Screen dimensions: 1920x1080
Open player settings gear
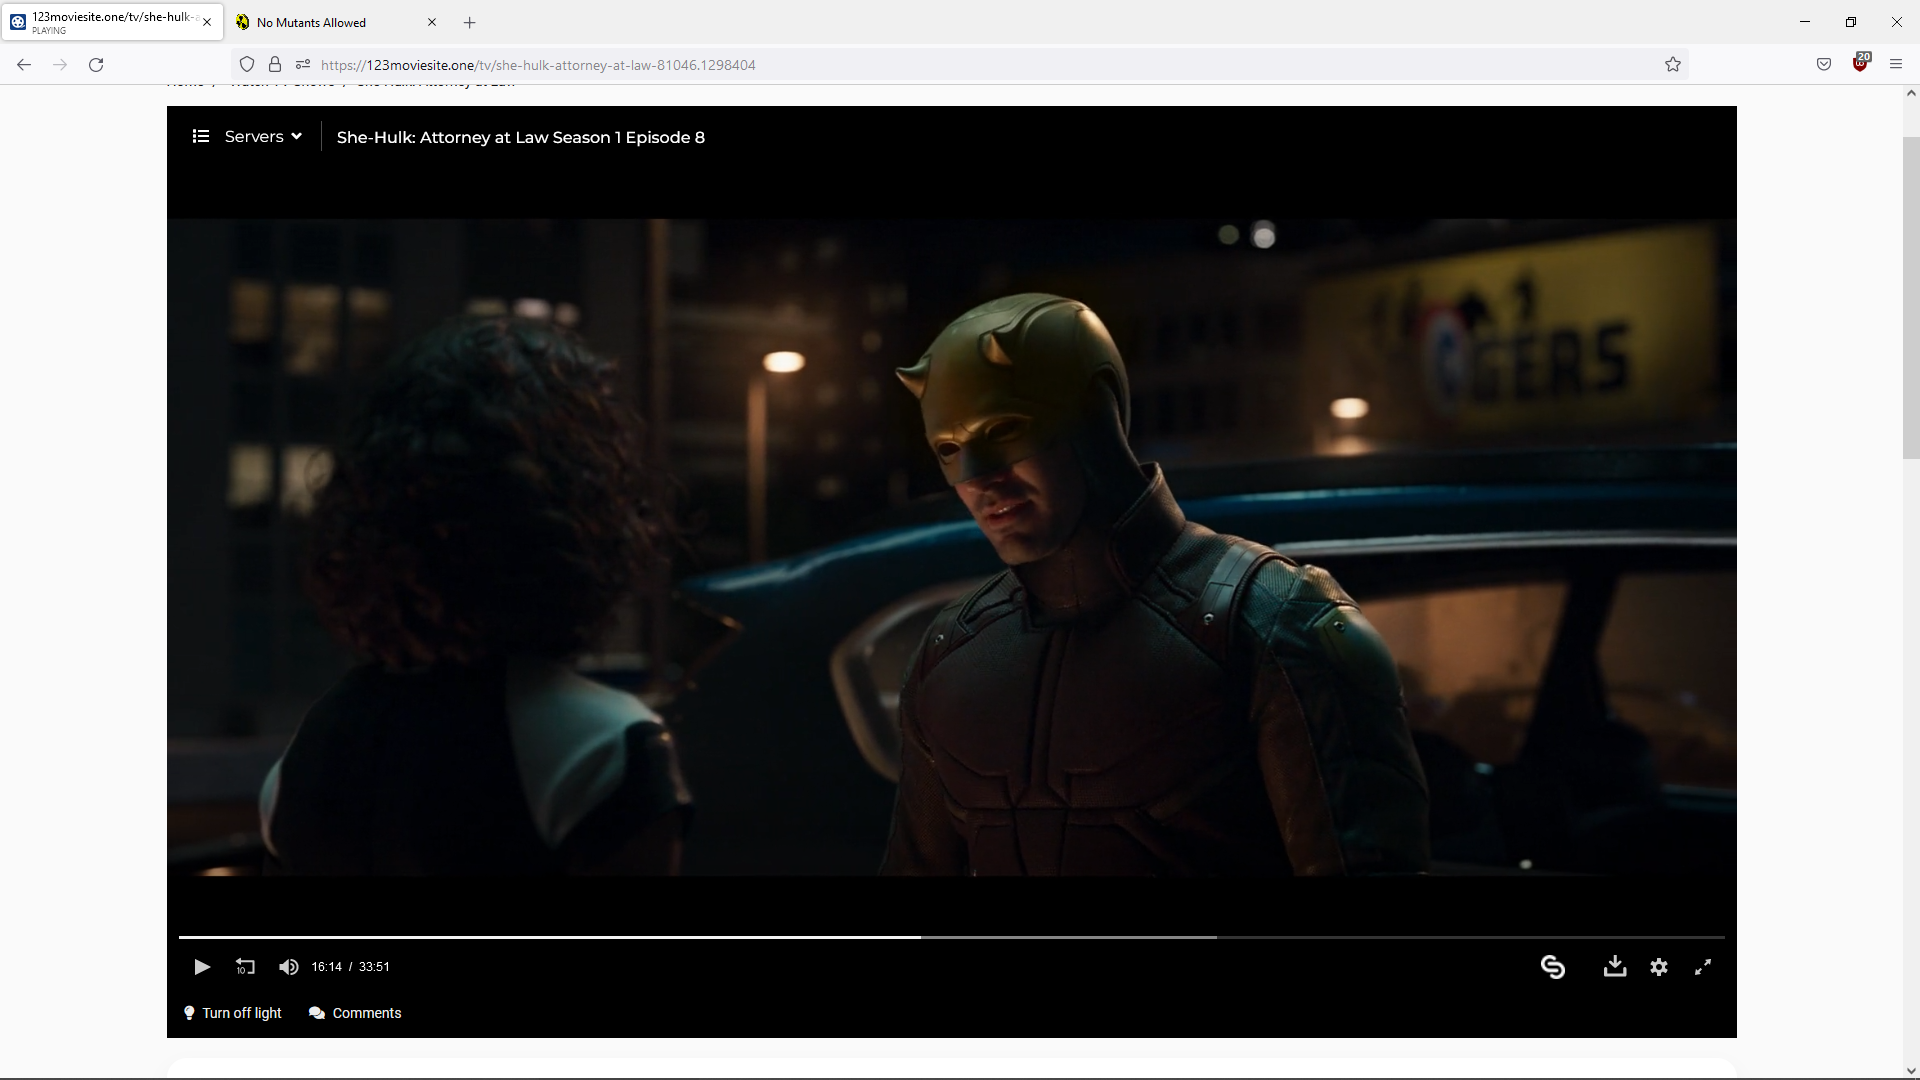tap(1659, 967)
